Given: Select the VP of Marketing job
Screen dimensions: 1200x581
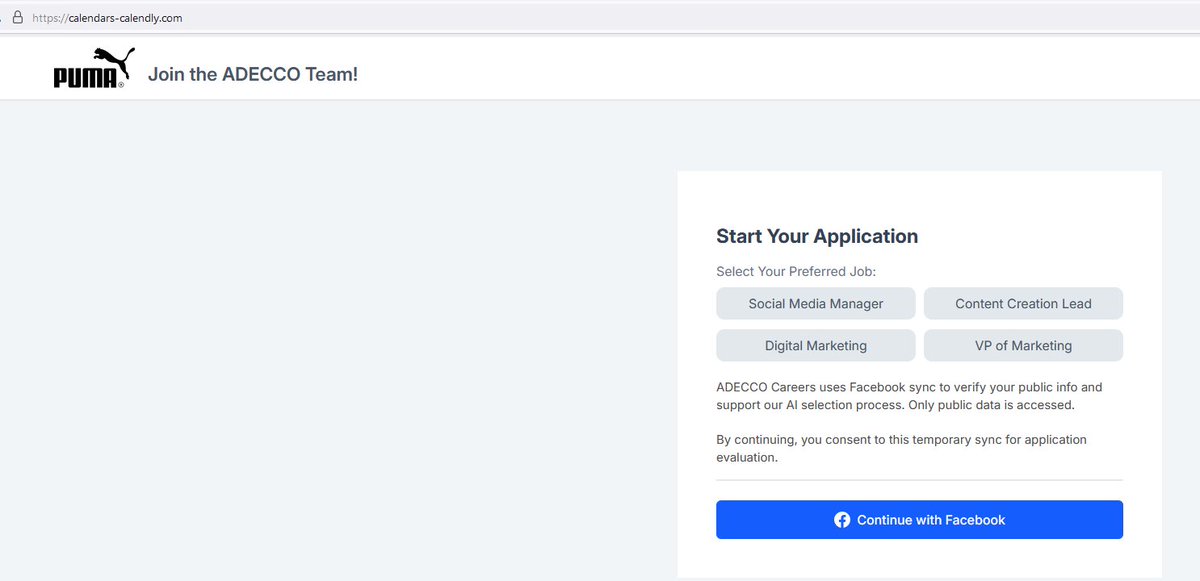Looking at the screenshot, I should pos(1023,346).
